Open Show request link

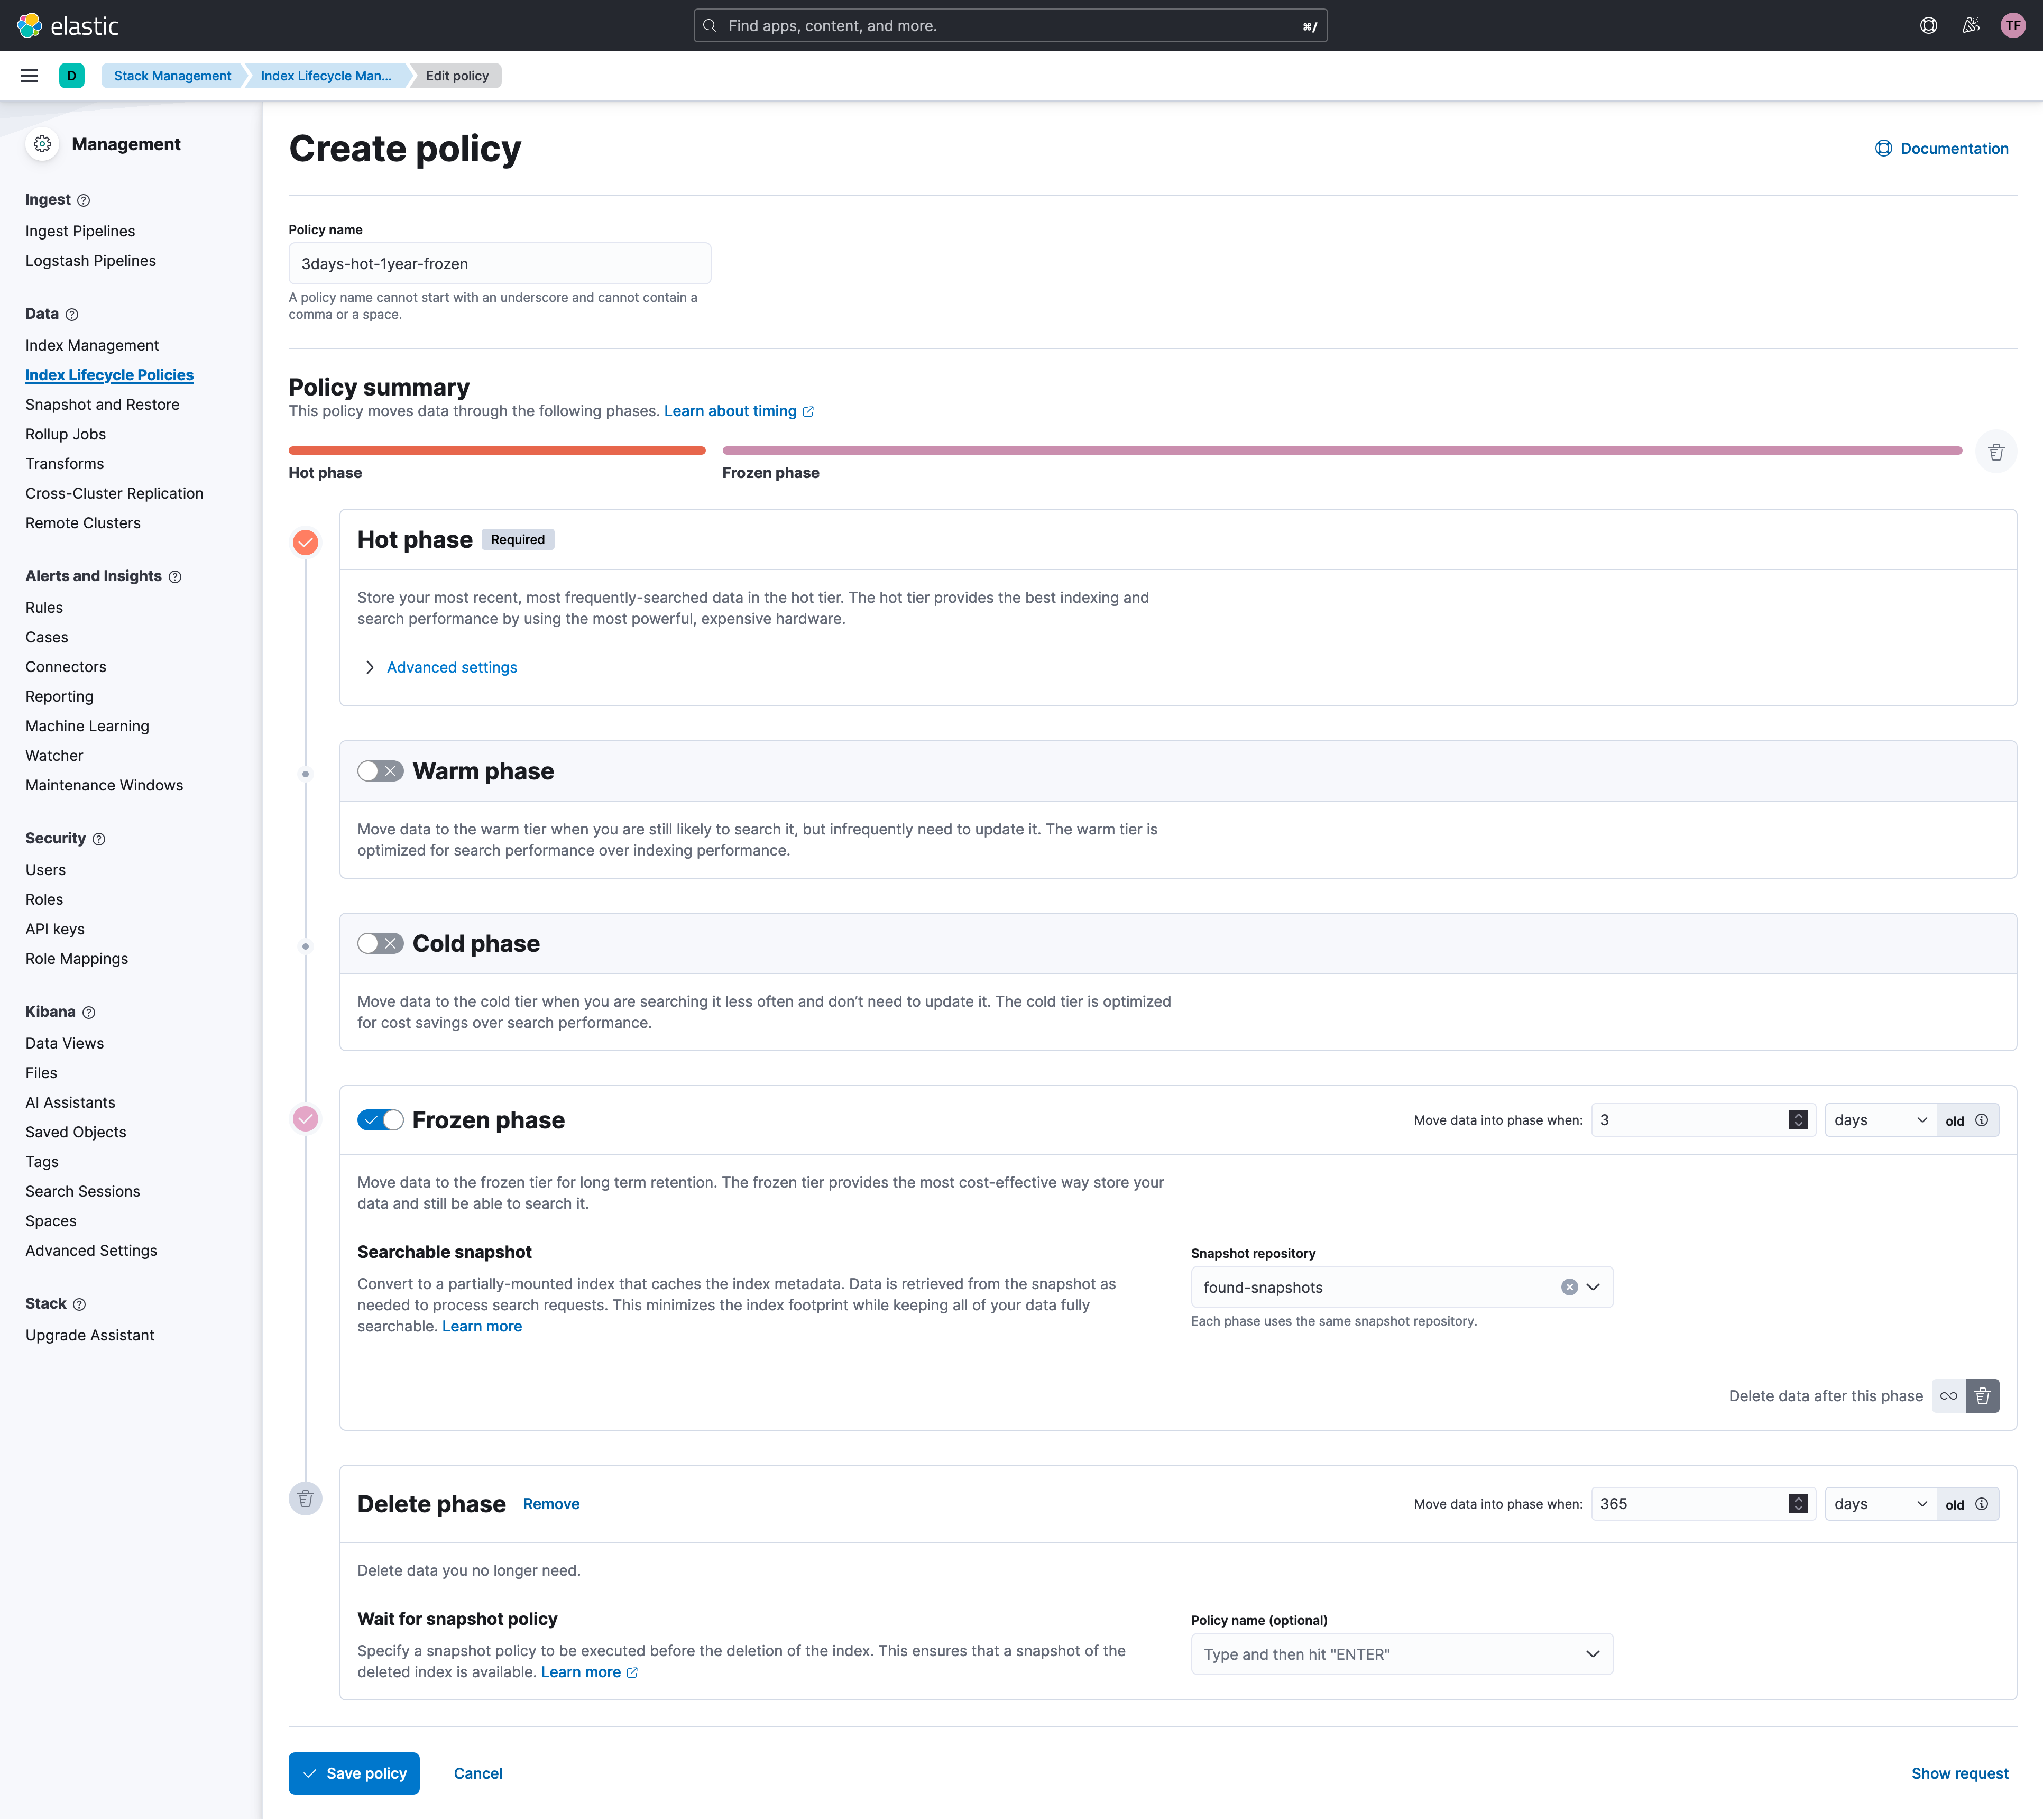(1960, 1773)
